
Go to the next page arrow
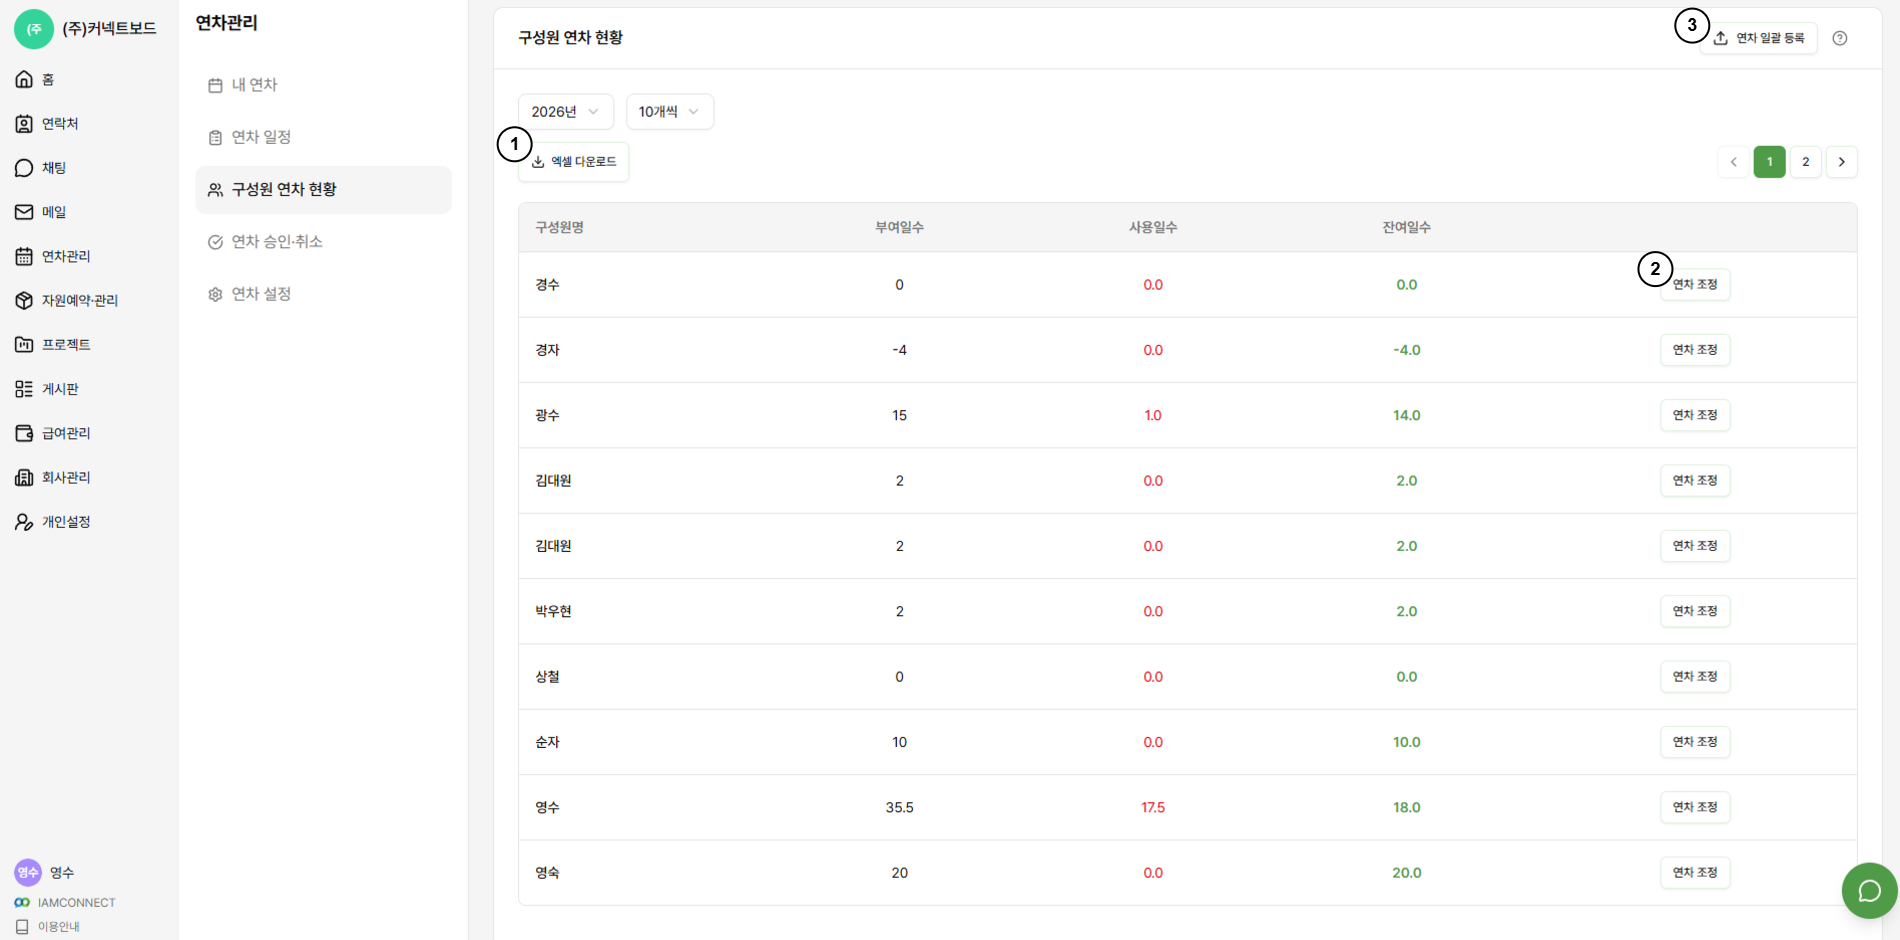pos(1842,162)
